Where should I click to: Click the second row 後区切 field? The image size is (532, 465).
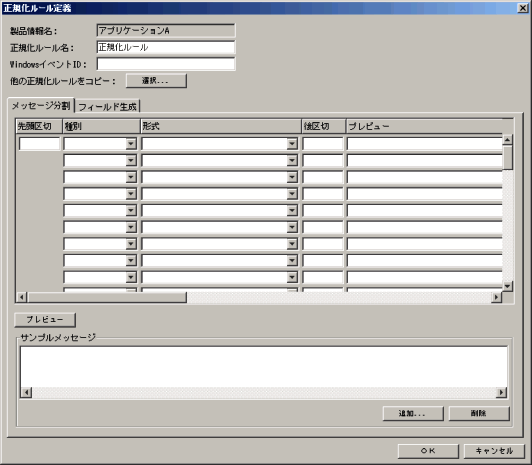click(323, 160)
